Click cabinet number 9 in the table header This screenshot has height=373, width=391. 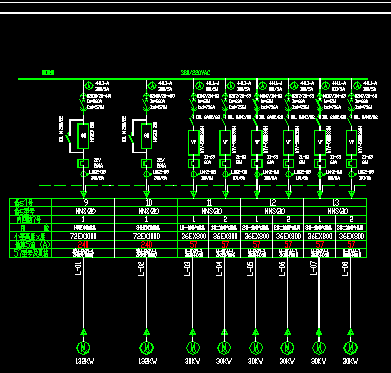(86, 202)
